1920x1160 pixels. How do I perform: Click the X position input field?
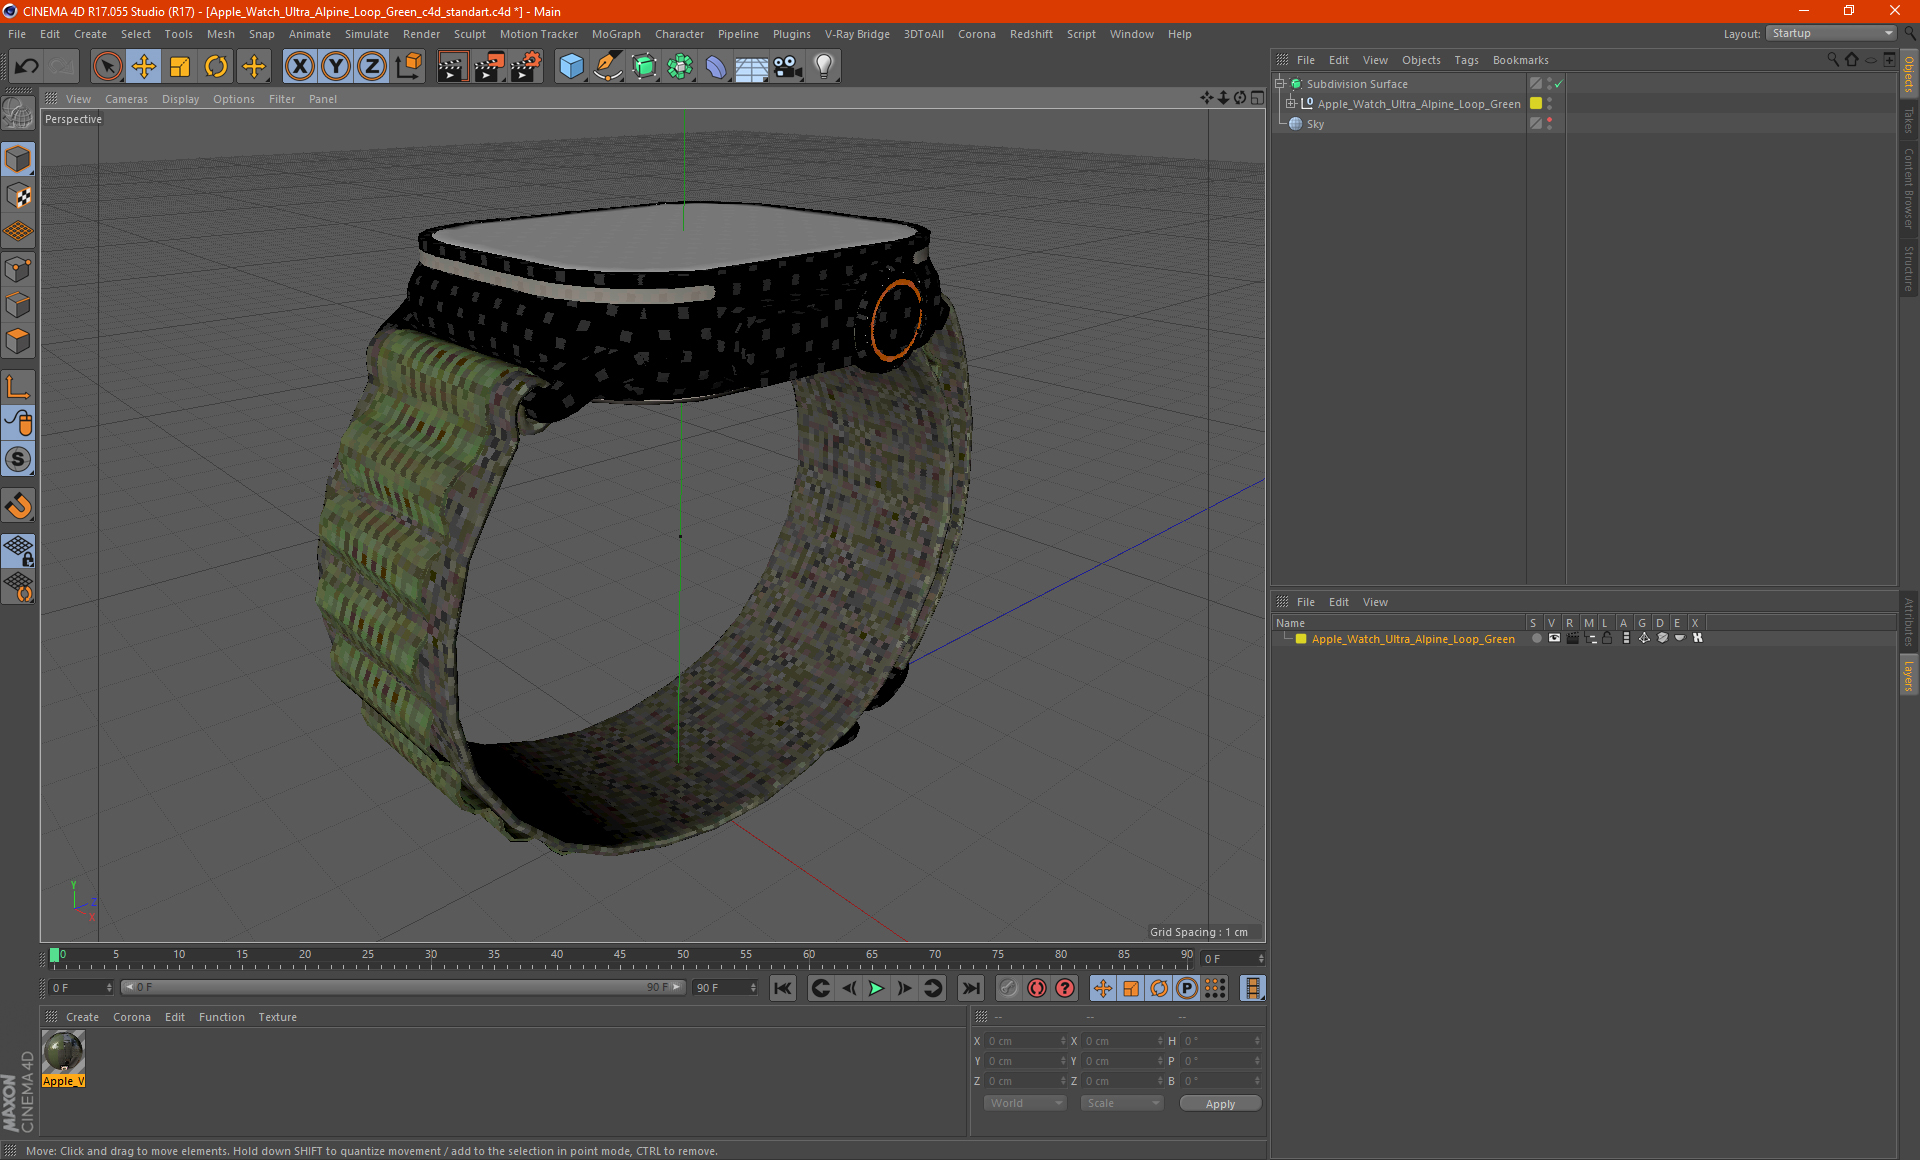coord(1025,1041)
